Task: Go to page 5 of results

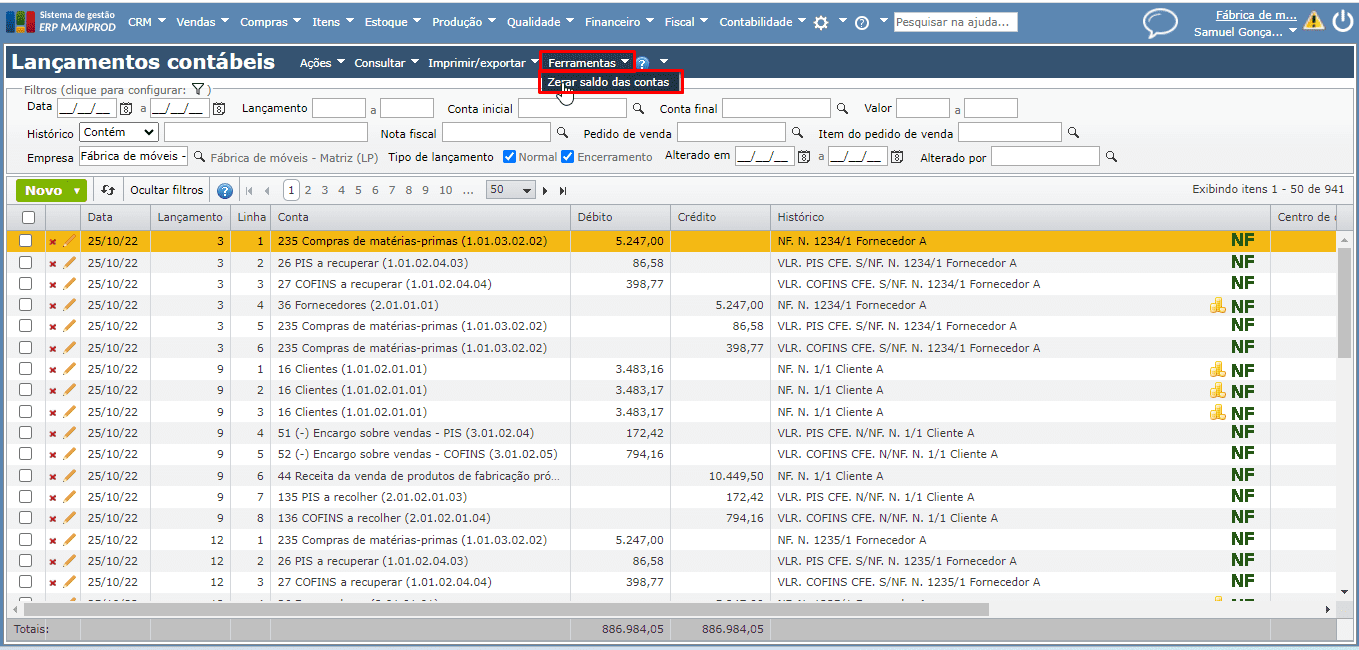Action: pyautogui.click(x=358, y=190)
